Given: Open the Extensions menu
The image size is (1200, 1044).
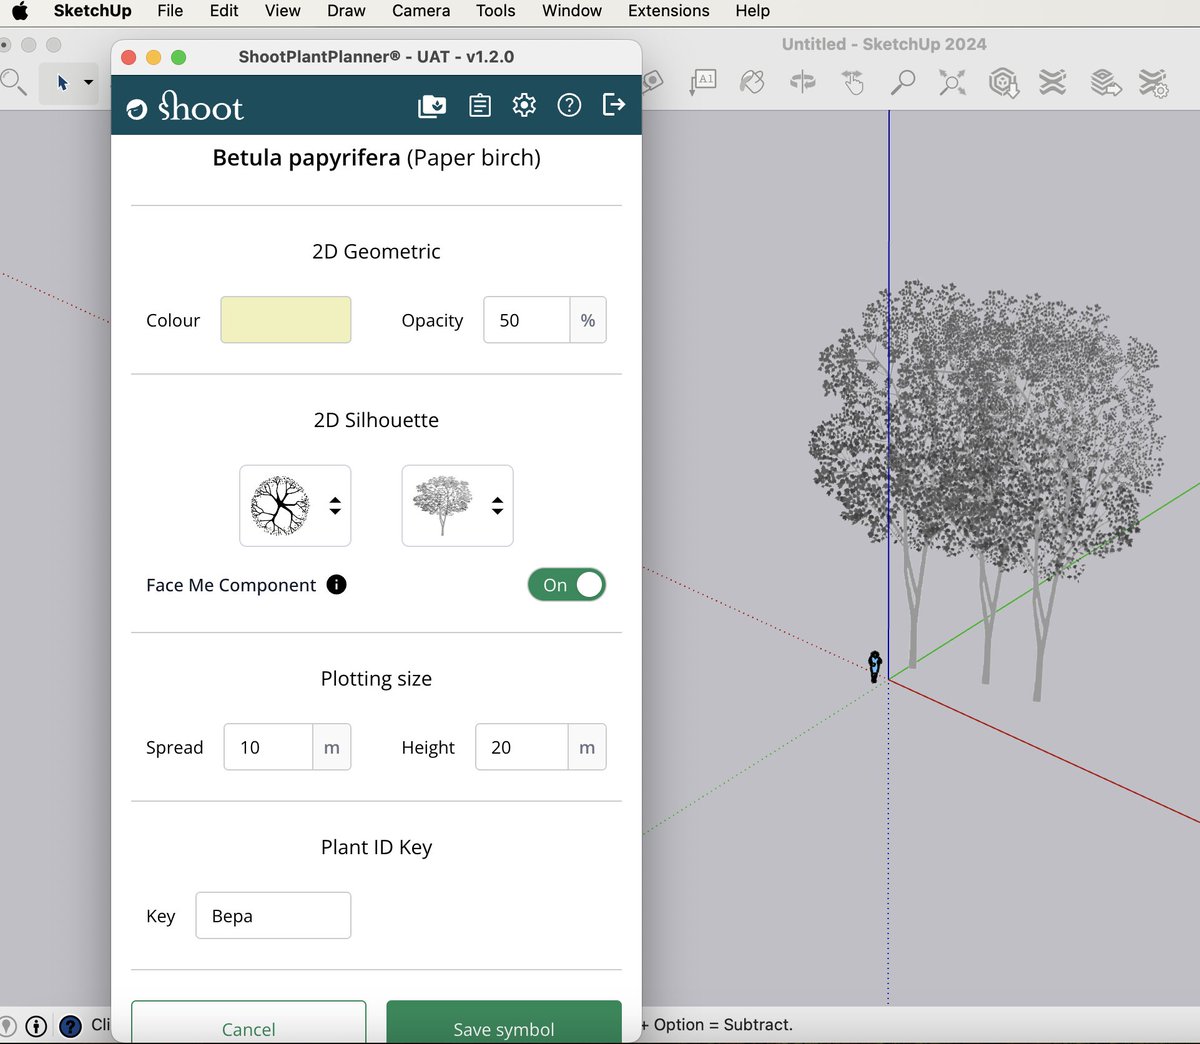Looking at the screenshot, I should 668,11.
